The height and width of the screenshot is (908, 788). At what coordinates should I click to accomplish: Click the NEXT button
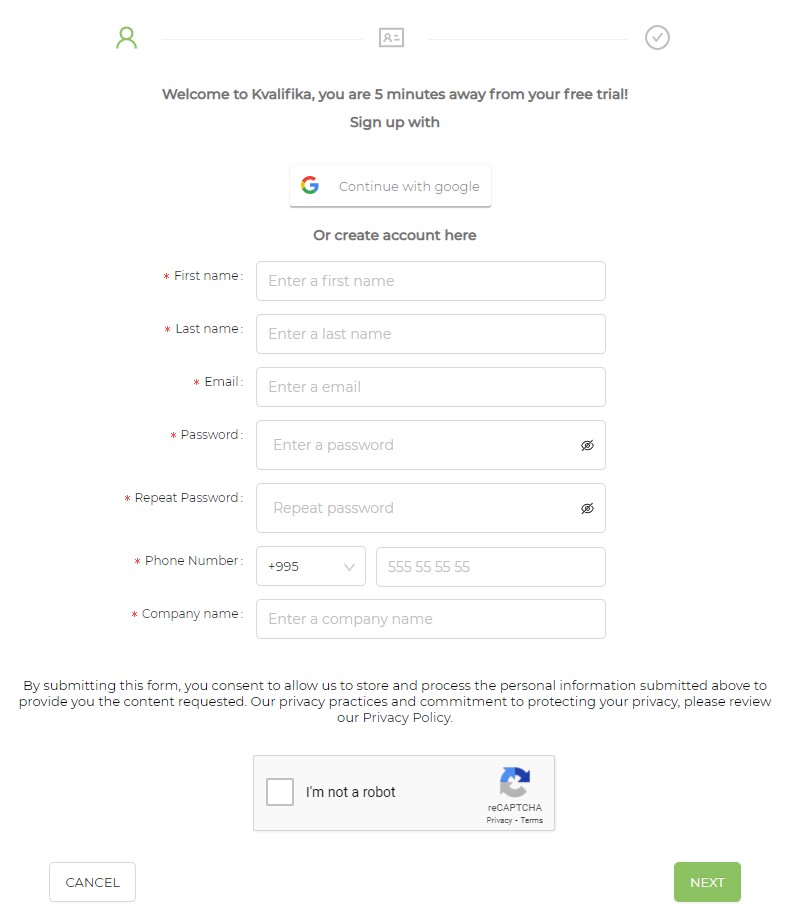tap(707, 882)
